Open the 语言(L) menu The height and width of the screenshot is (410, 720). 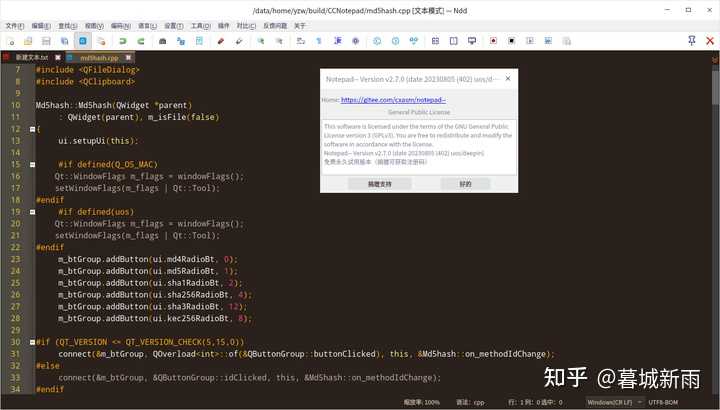pyautogui.click(x=147, y=26)
